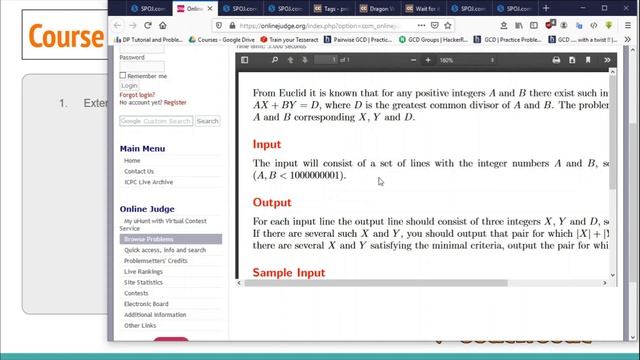Open DP Tutorial and Problems bookmark

(x=149, y=40)
